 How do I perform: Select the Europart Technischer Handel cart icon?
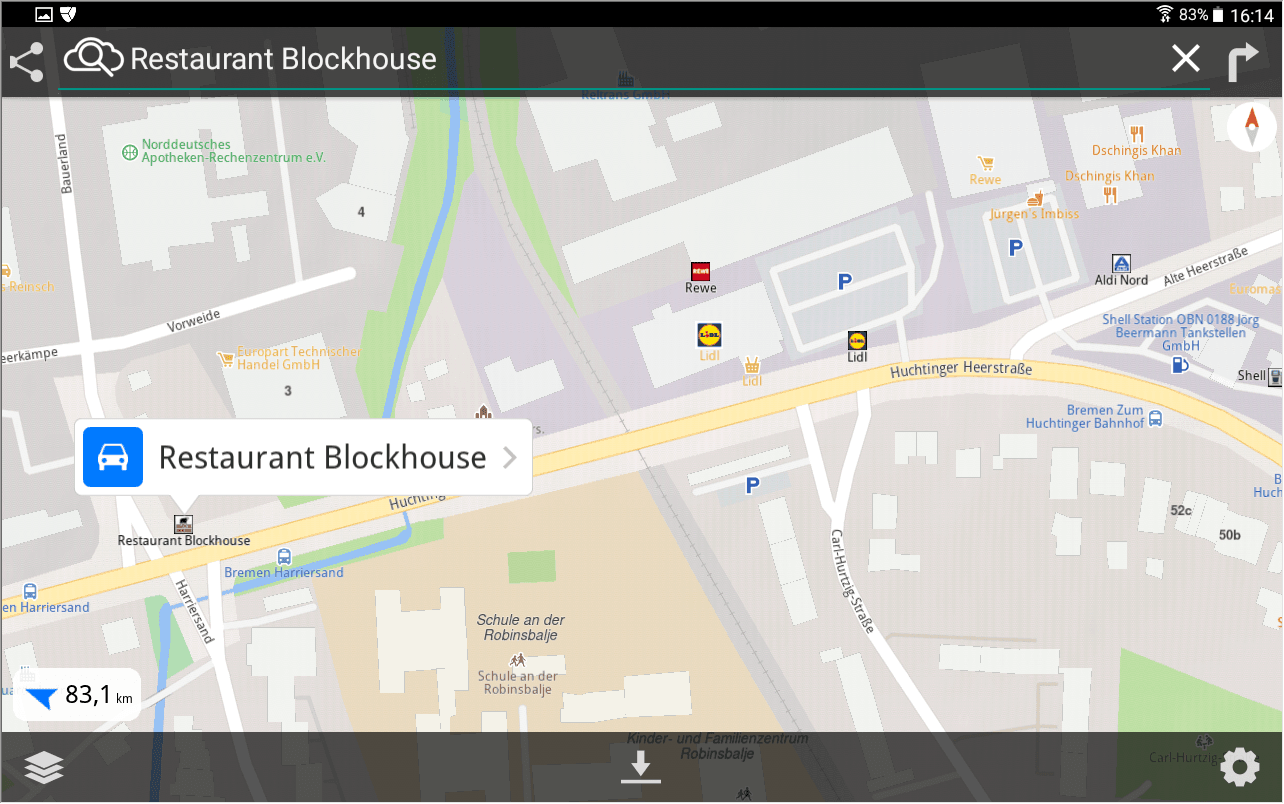click(x=227, y=357)
